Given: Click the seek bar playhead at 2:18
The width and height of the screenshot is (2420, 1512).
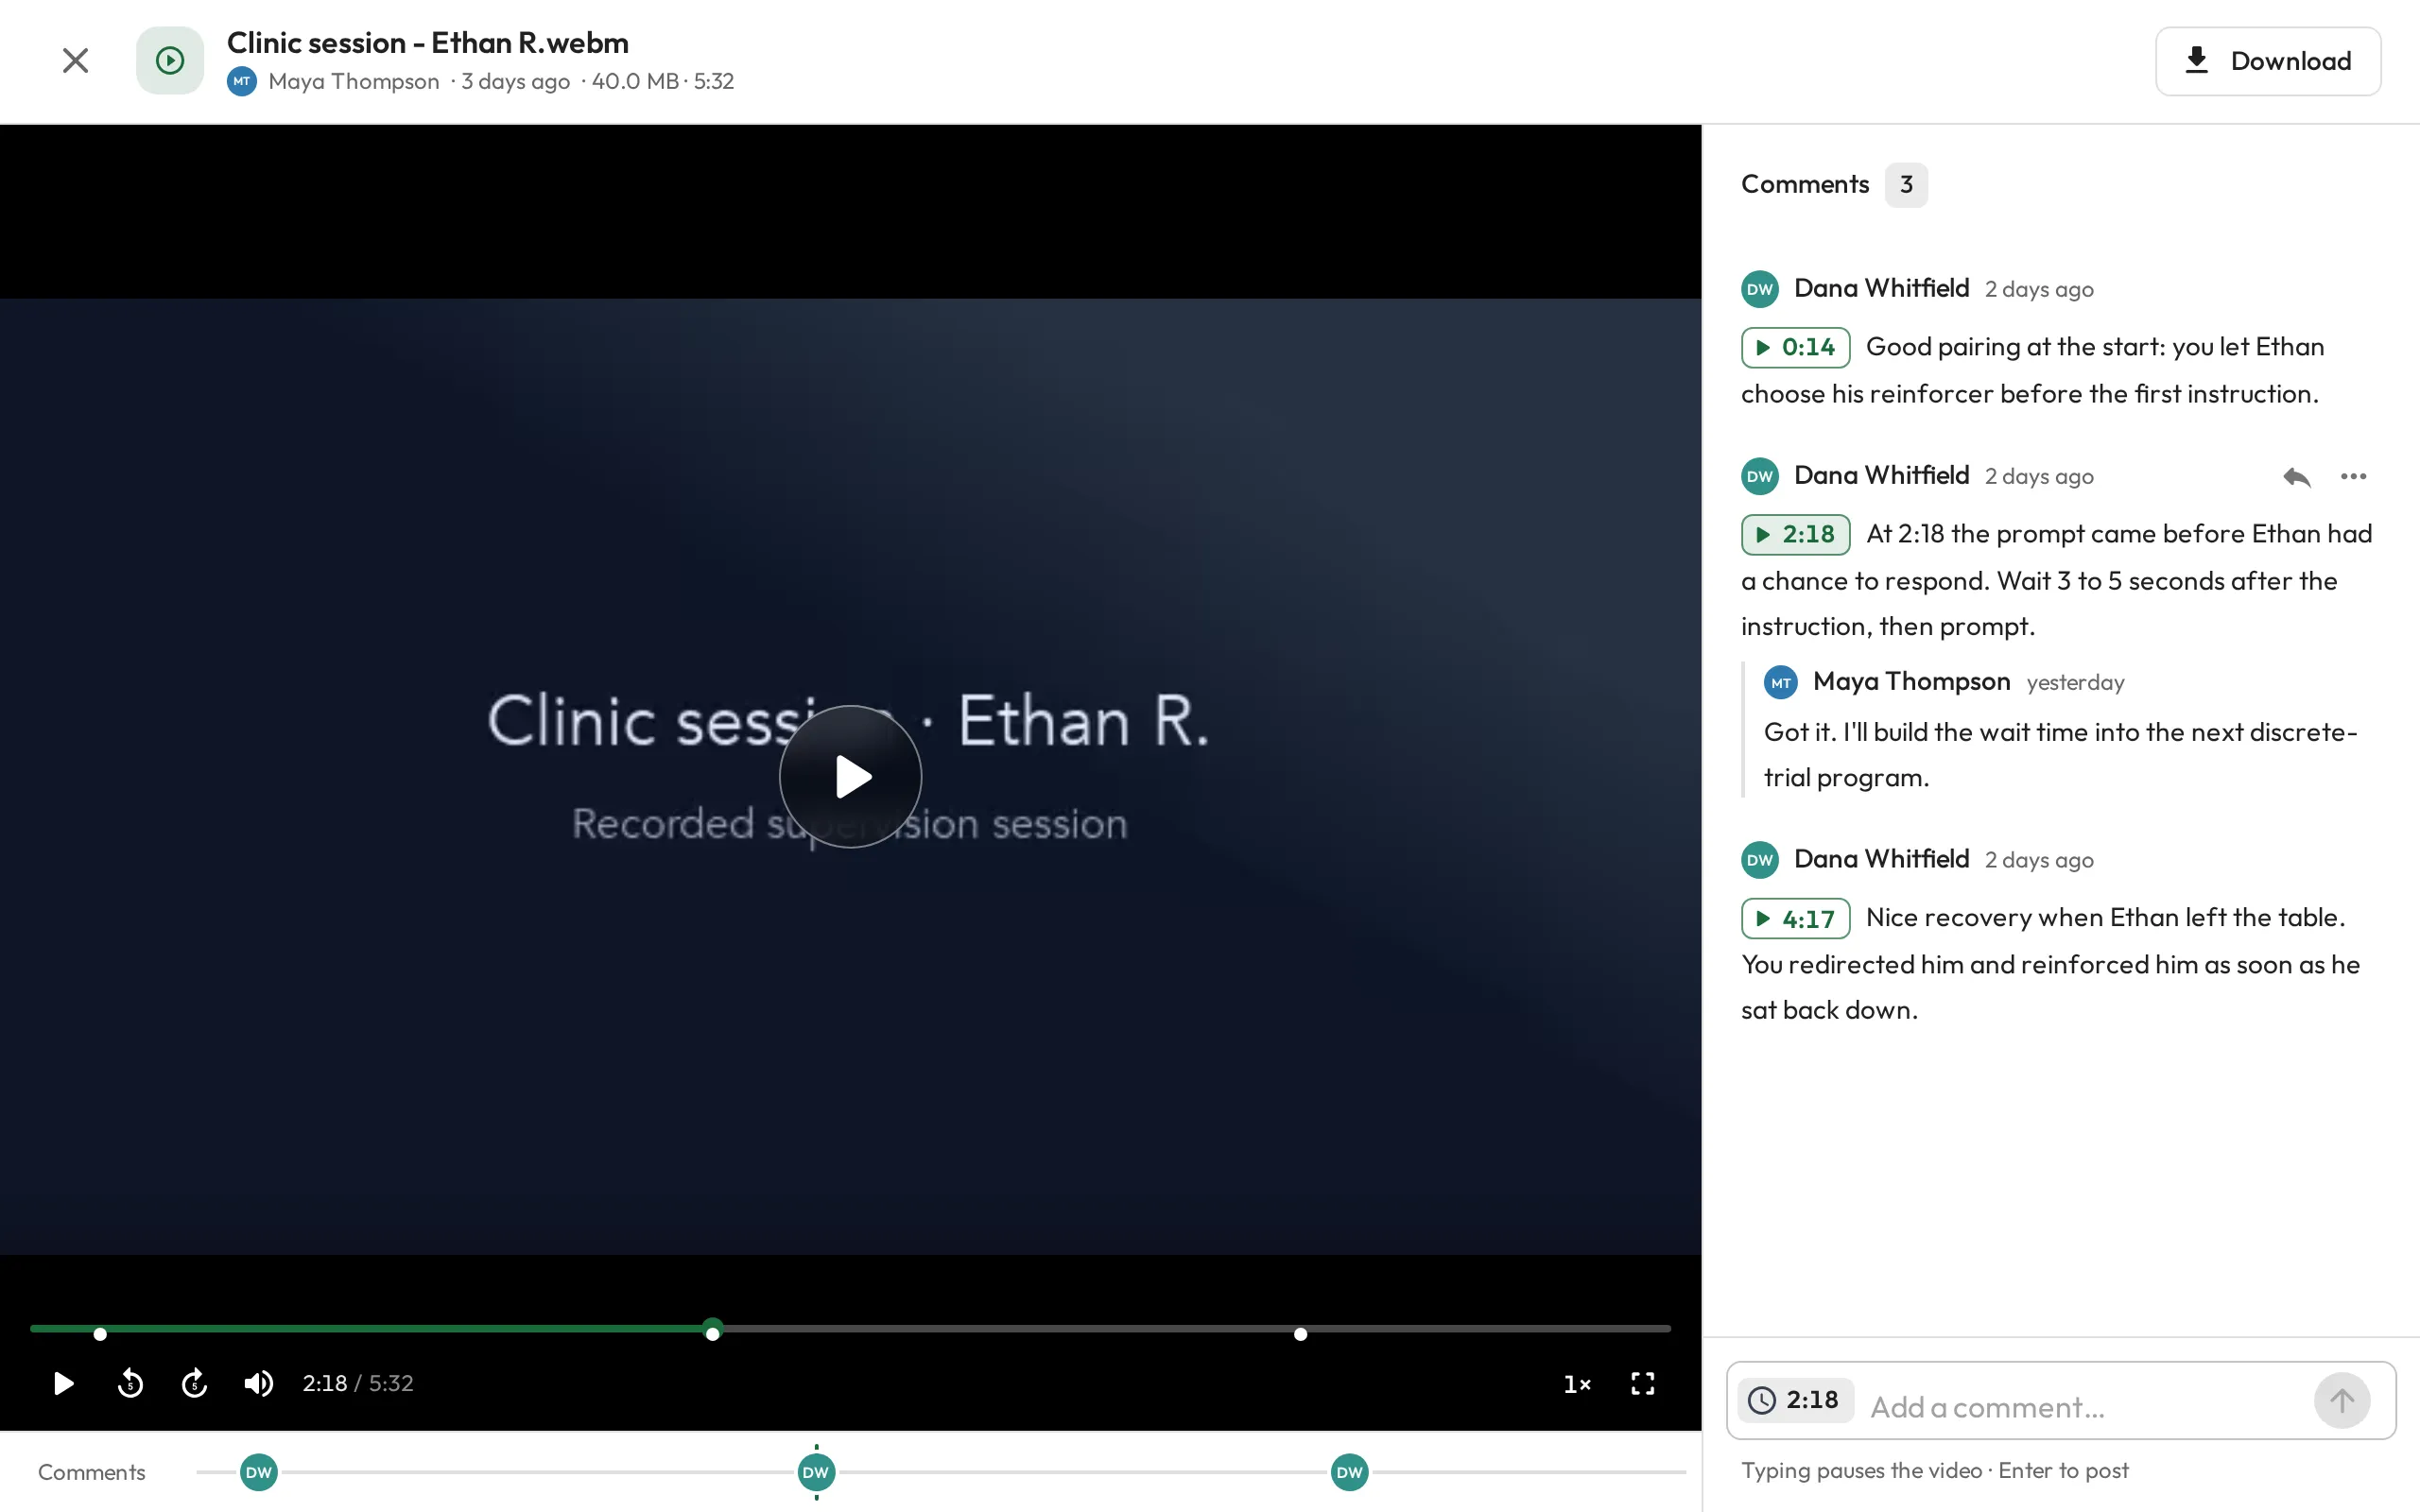Looking at the screenshot, I should pos(712,1330).
